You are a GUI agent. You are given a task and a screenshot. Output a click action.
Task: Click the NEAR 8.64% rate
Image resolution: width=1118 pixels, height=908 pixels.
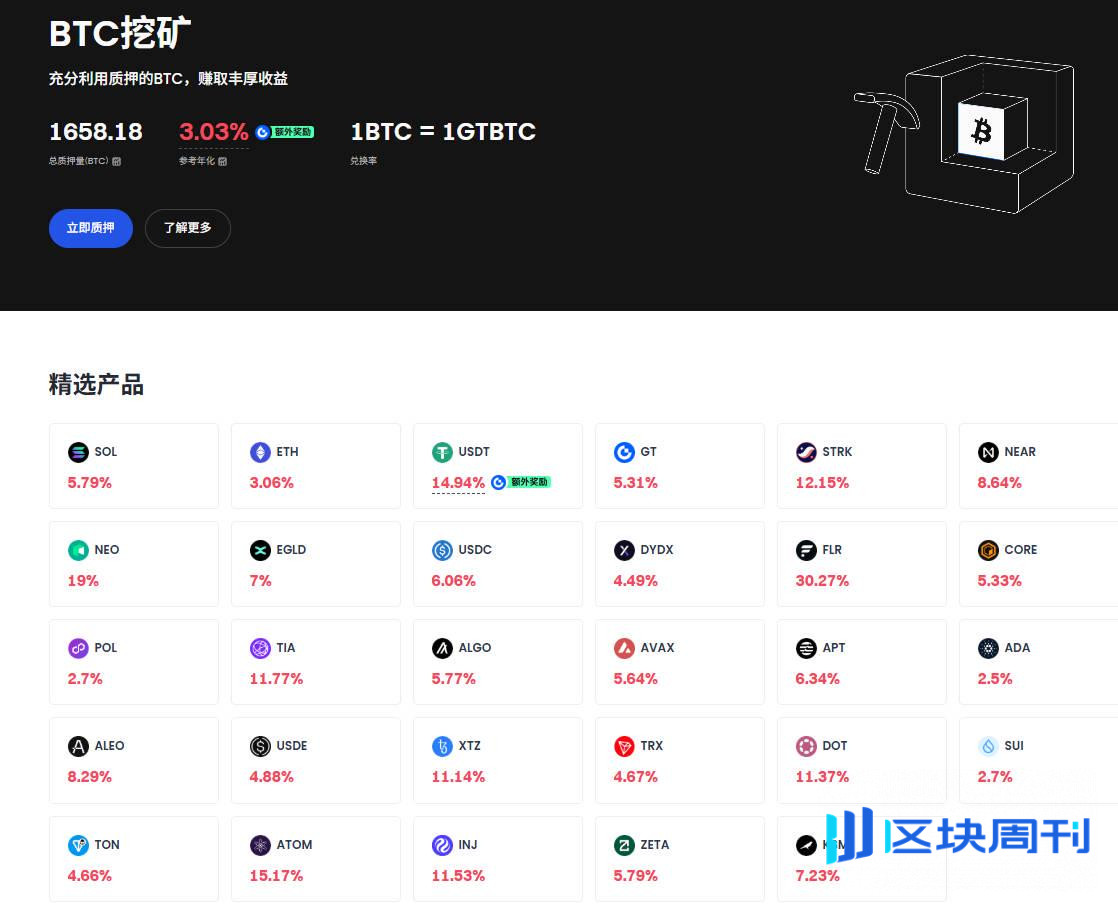(1000, 483)
